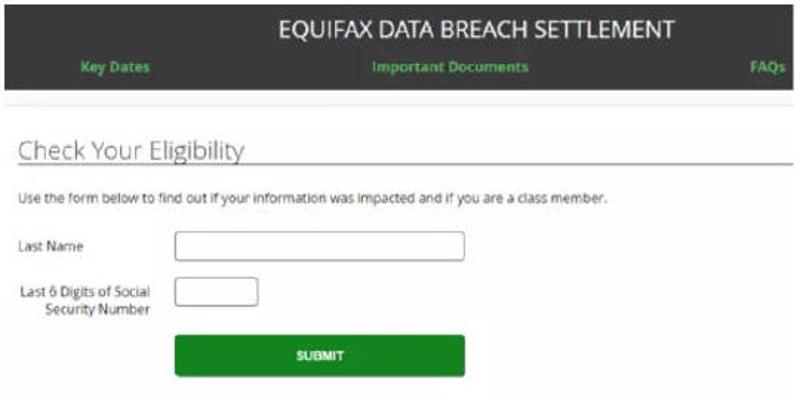
Task: Click the Social Security Number label text
Action: point(97,309)
